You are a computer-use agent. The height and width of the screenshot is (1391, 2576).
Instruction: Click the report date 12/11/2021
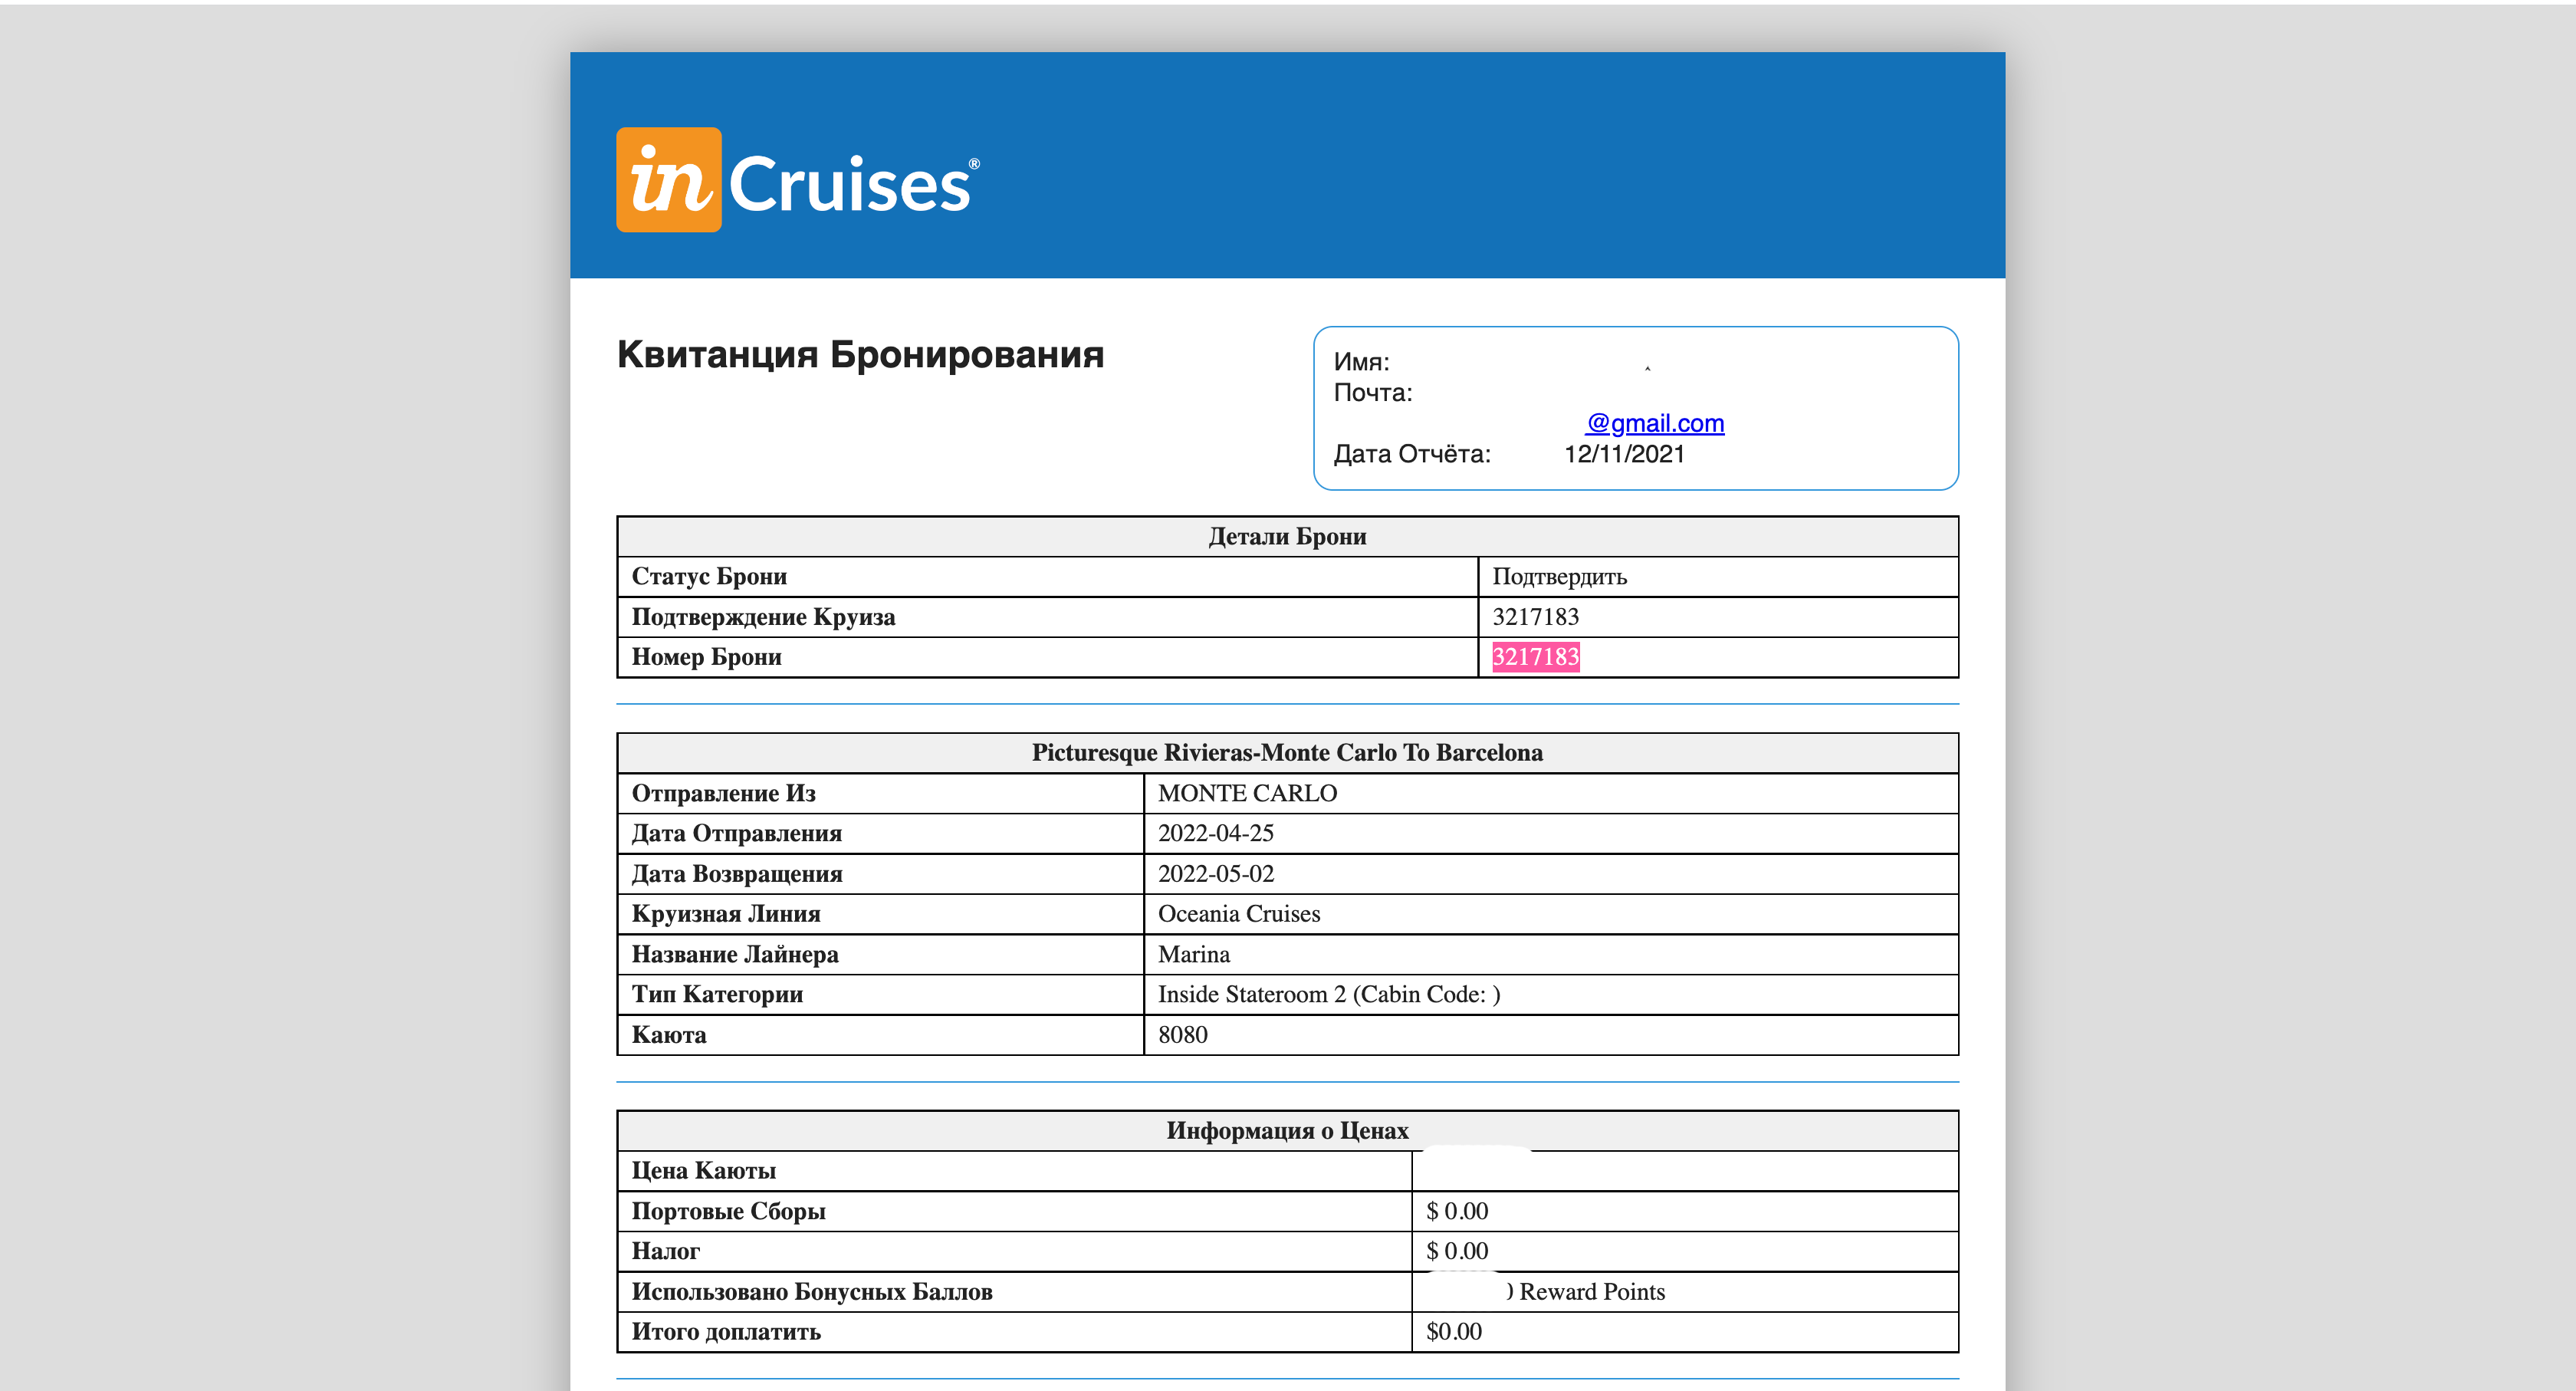(x=1624, y=454)
